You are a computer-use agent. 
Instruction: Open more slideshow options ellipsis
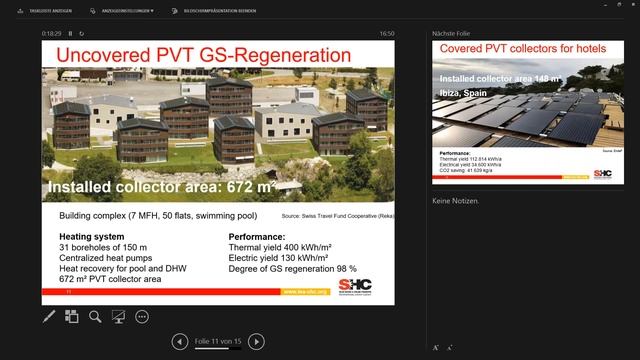(142, 317)
